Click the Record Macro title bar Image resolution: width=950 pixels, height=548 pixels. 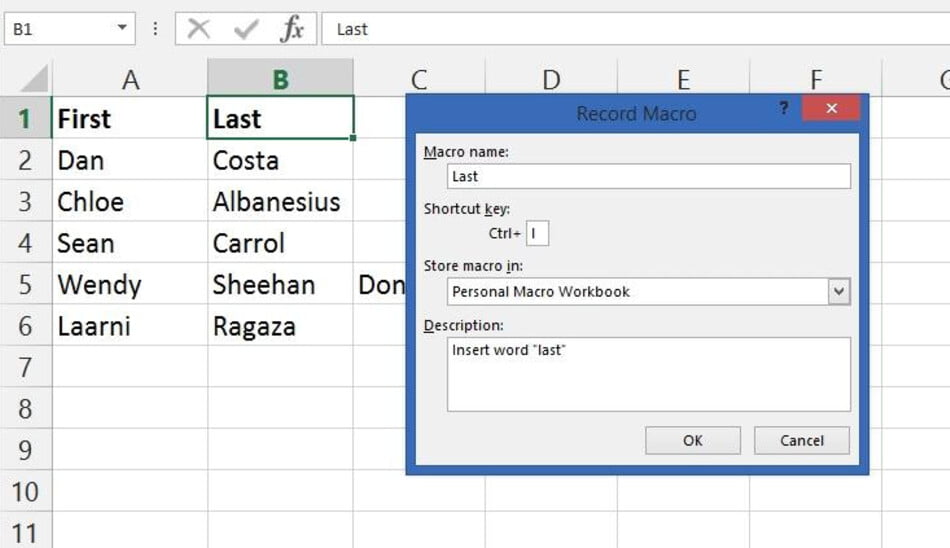point(636,113)
